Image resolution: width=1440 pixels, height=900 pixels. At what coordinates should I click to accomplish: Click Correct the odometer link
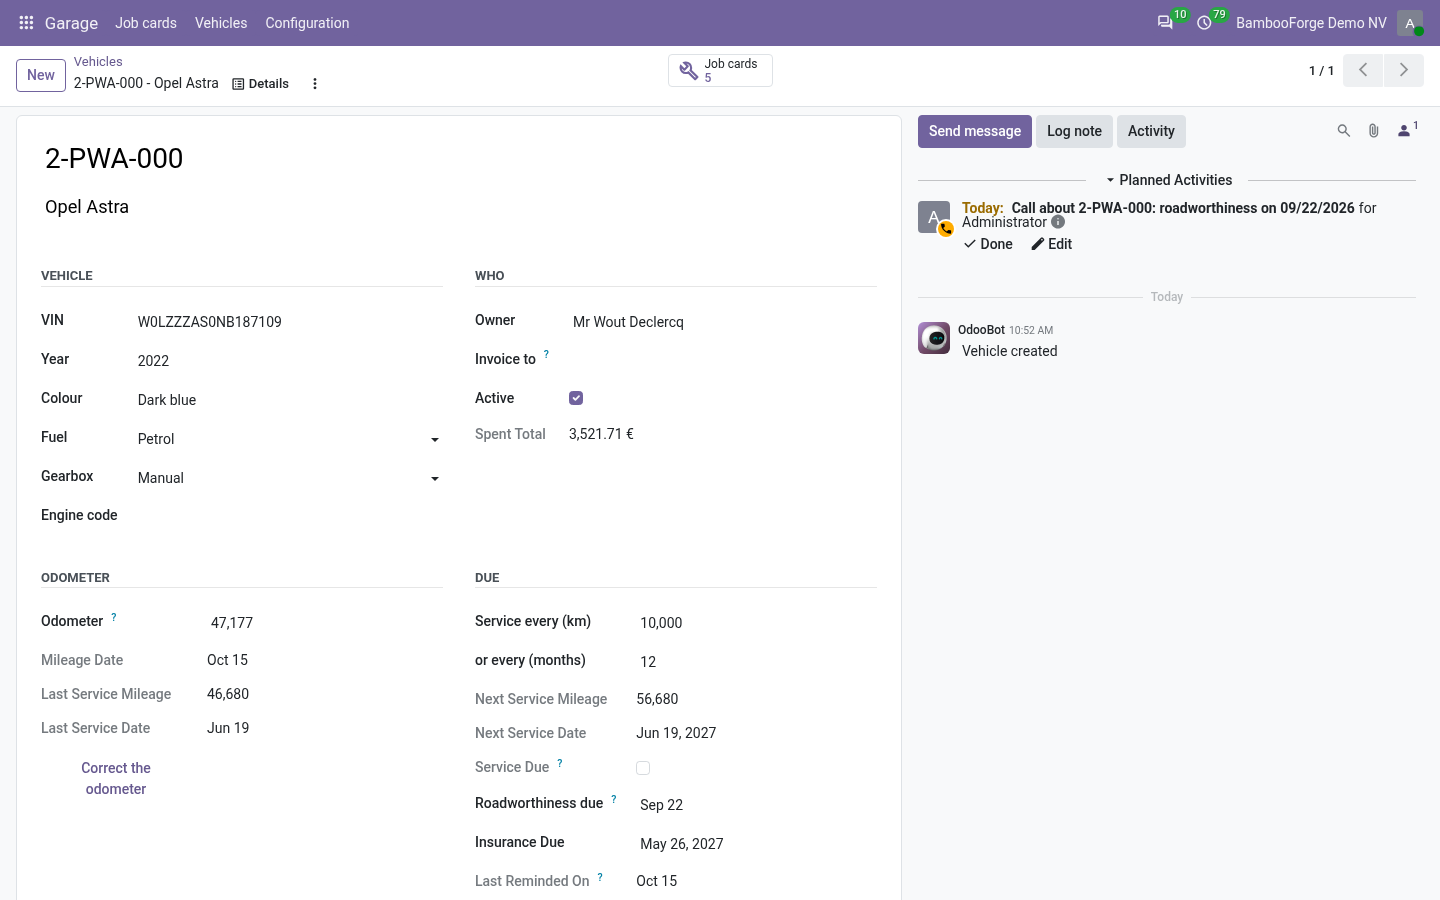click(x=116, y=778)
